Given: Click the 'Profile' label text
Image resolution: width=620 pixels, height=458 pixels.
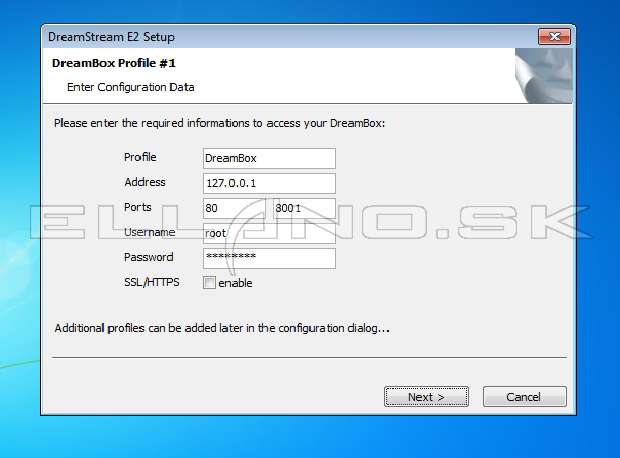Looking at the screenshot, I should point(140,157).
